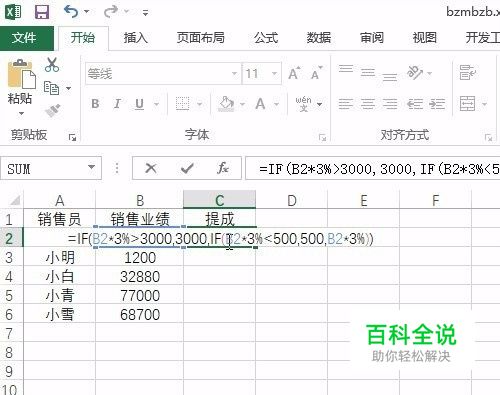Image resolution: width=500 pixels, height=395 pixels.
Task: Click the formula bar Cancel X button
Action: pos(151,168)
